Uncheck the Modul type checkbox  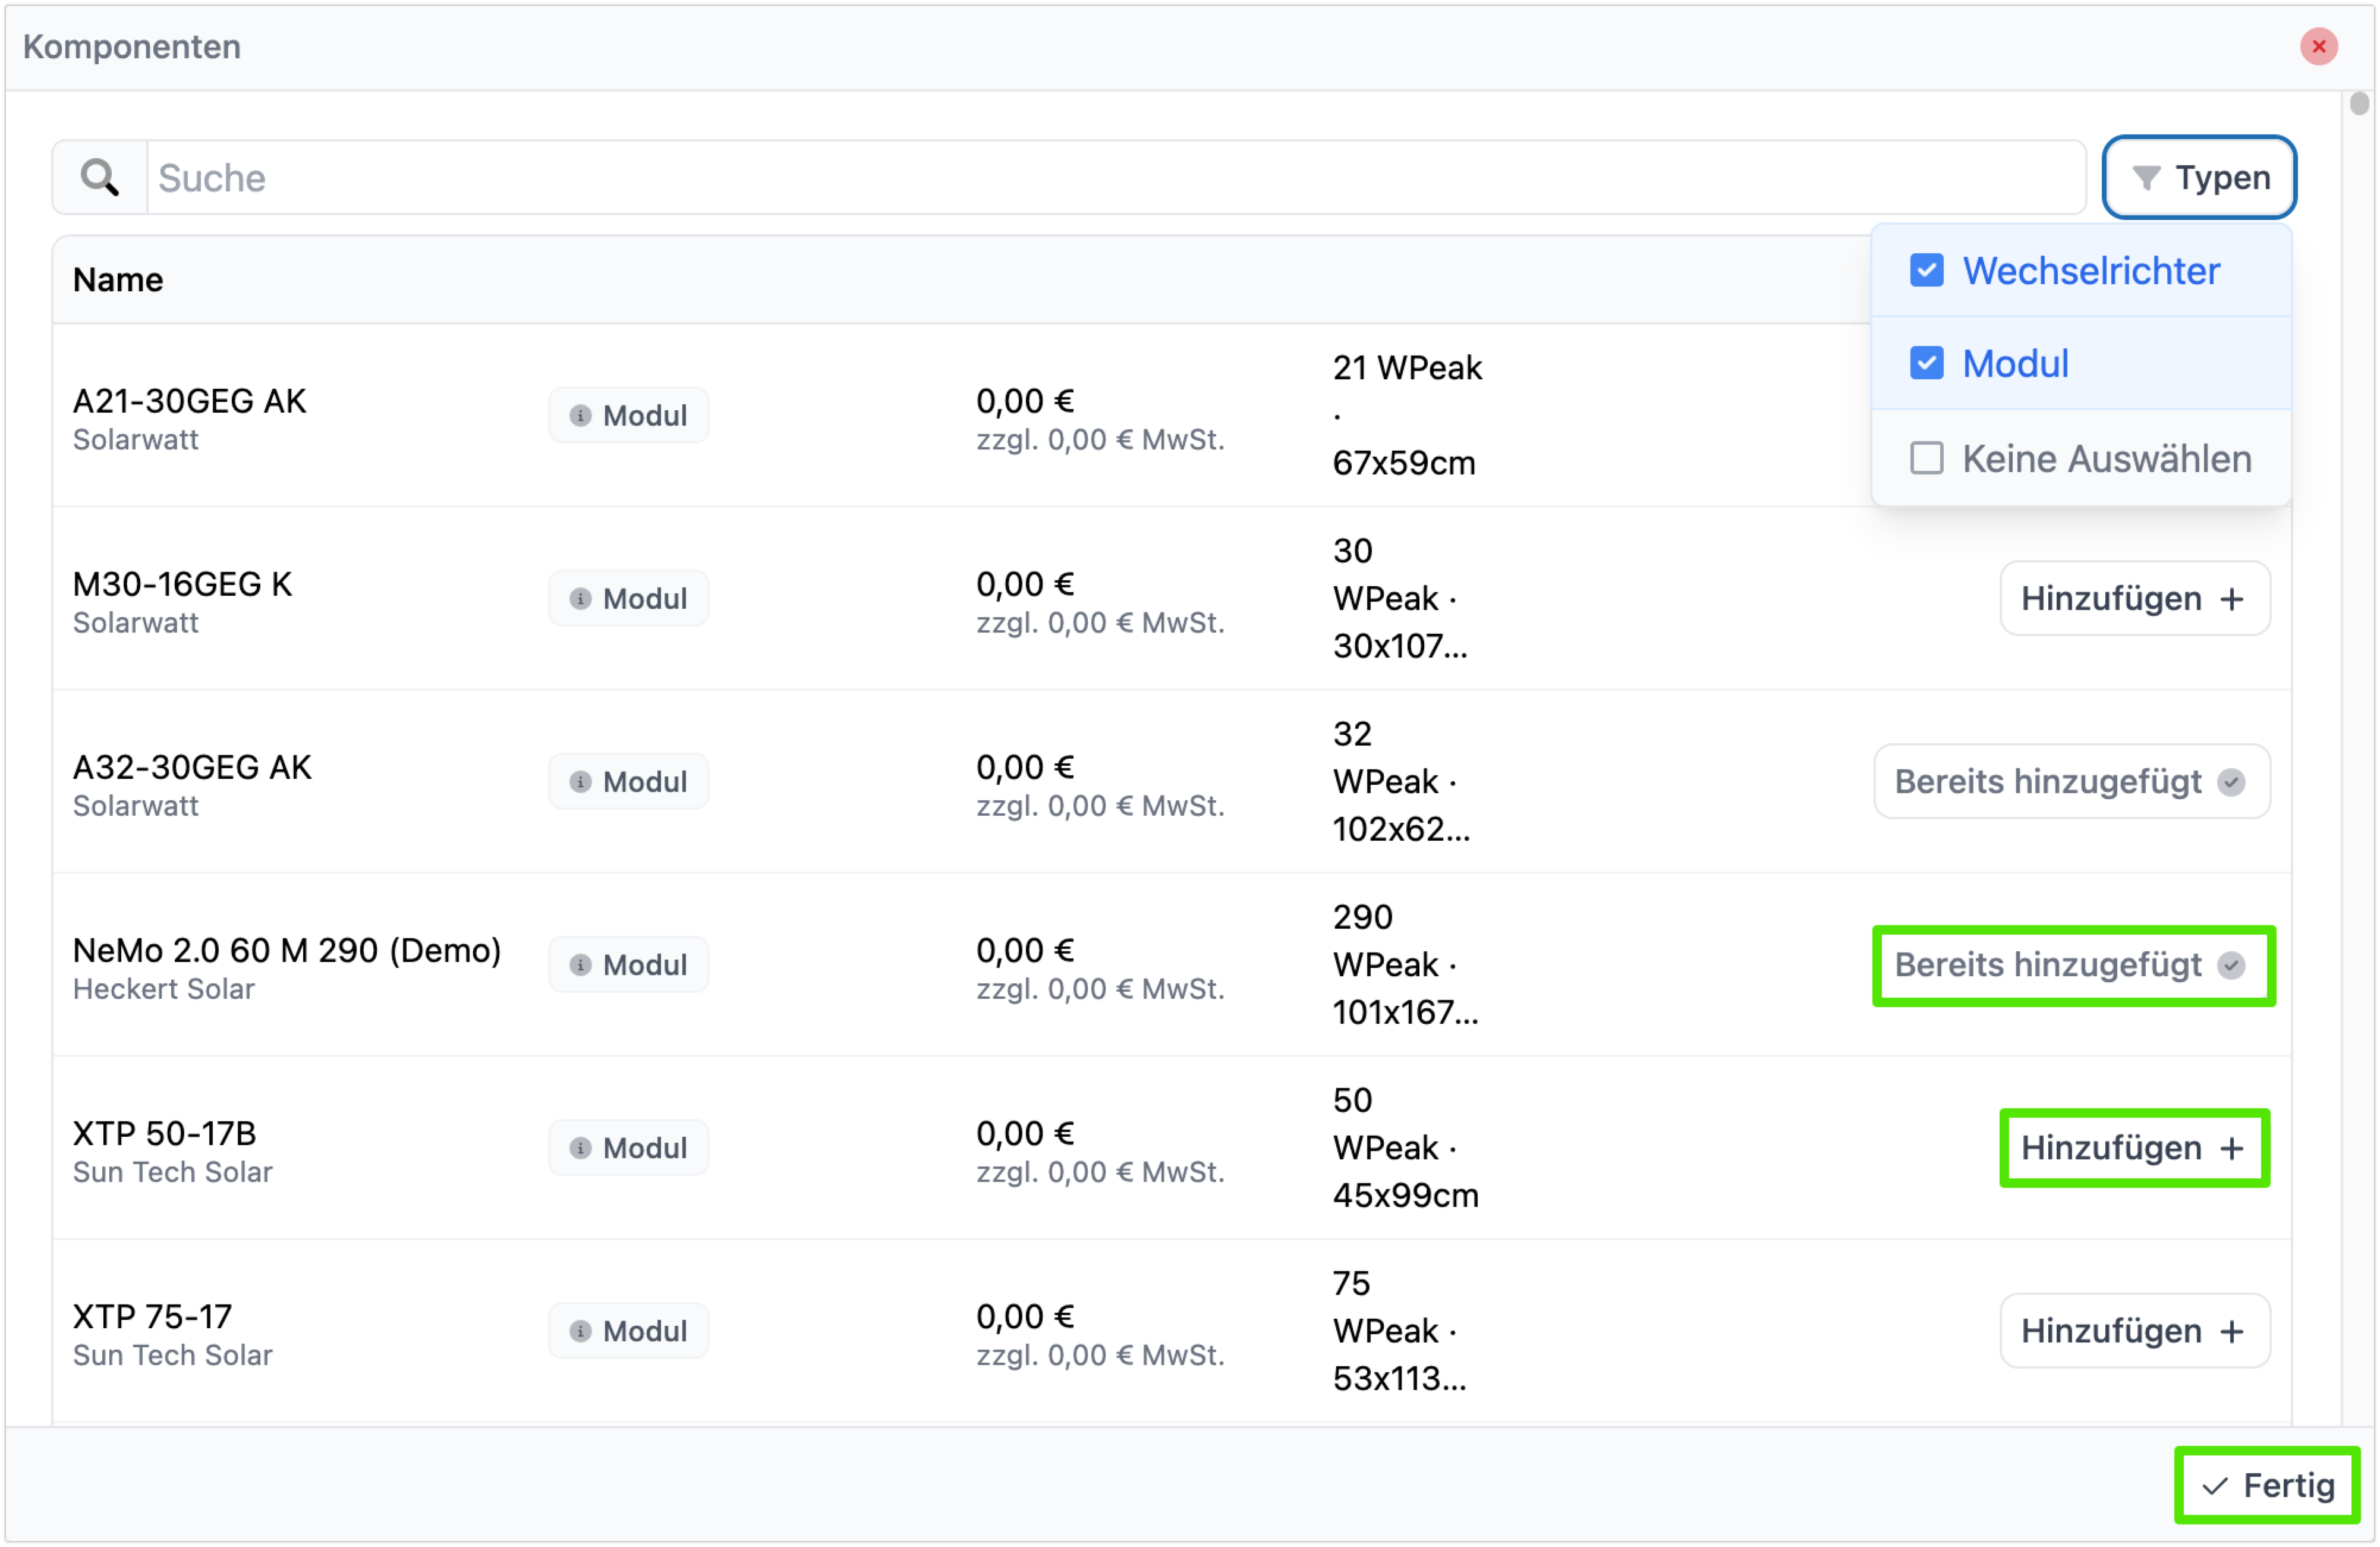click(x=1926, y=363)
